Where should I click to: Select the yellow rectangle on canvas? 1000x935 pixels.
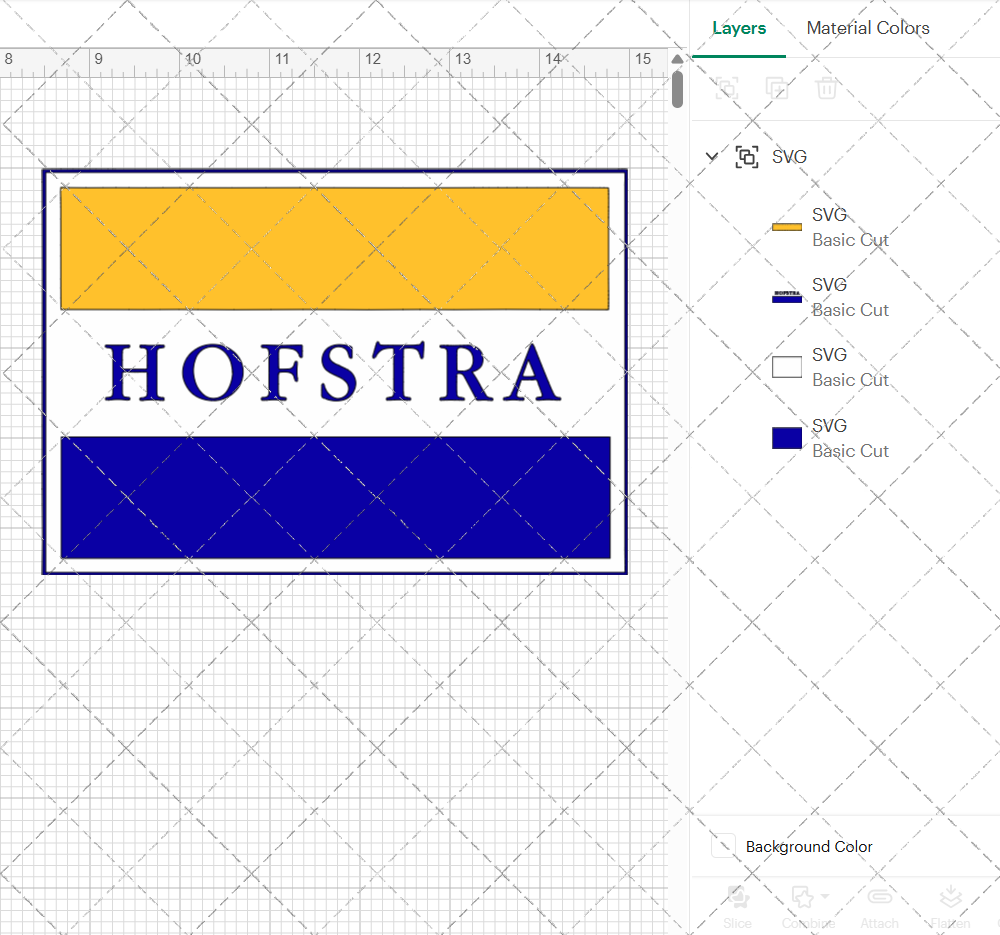click(335, 249)
